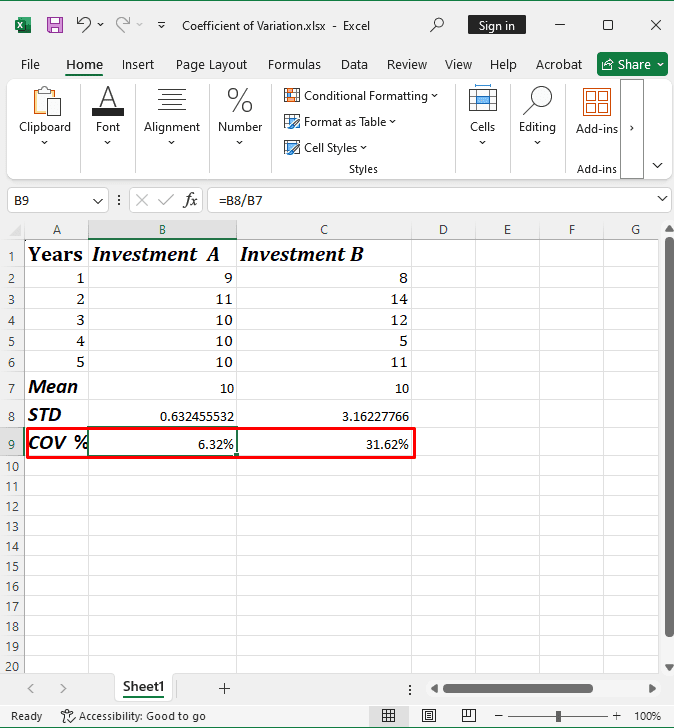Click the green Share button

633,64
